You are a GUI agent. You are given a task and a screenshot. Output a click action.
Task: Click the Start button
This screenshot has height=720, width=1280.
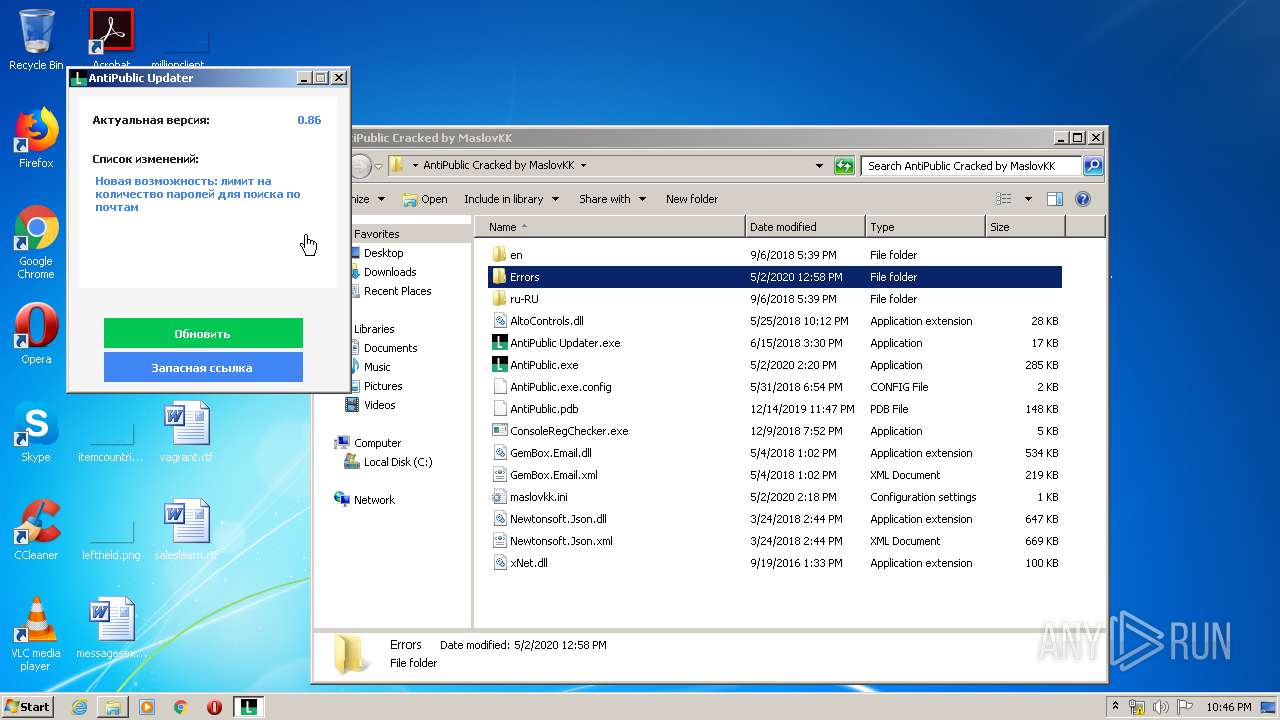coord(28,707)
